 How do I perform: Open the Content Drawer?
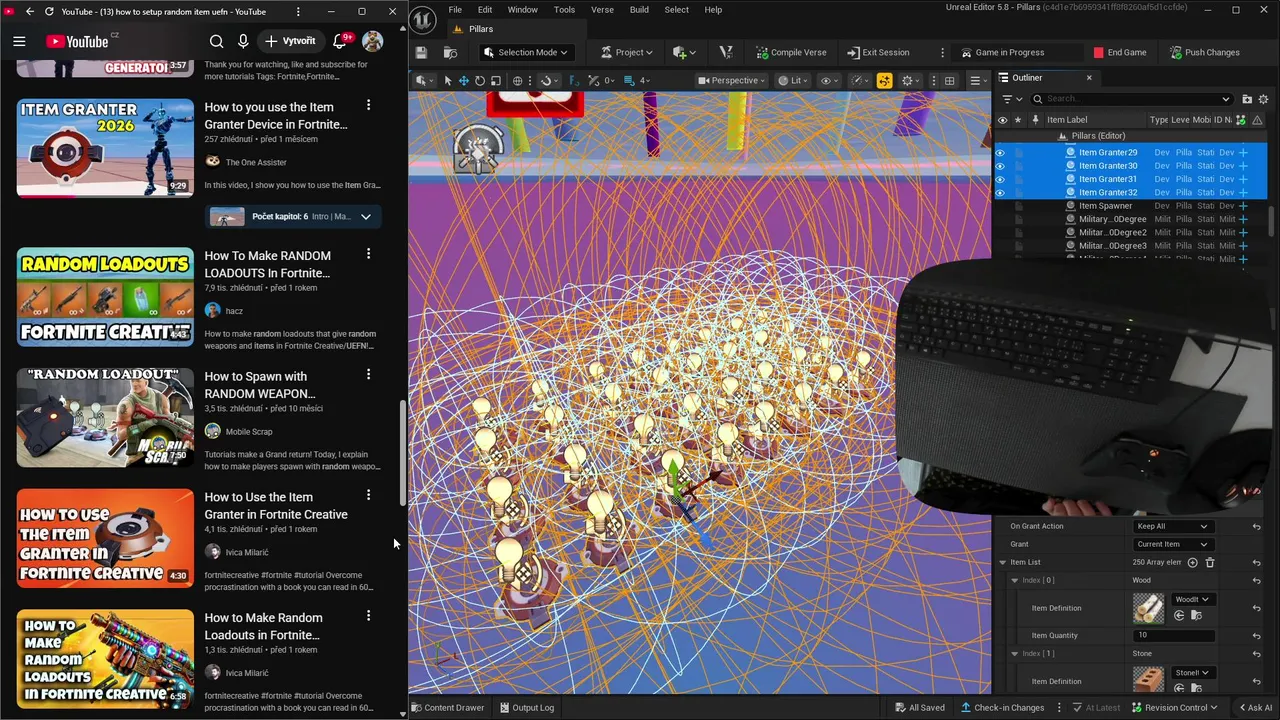point(448,707)
